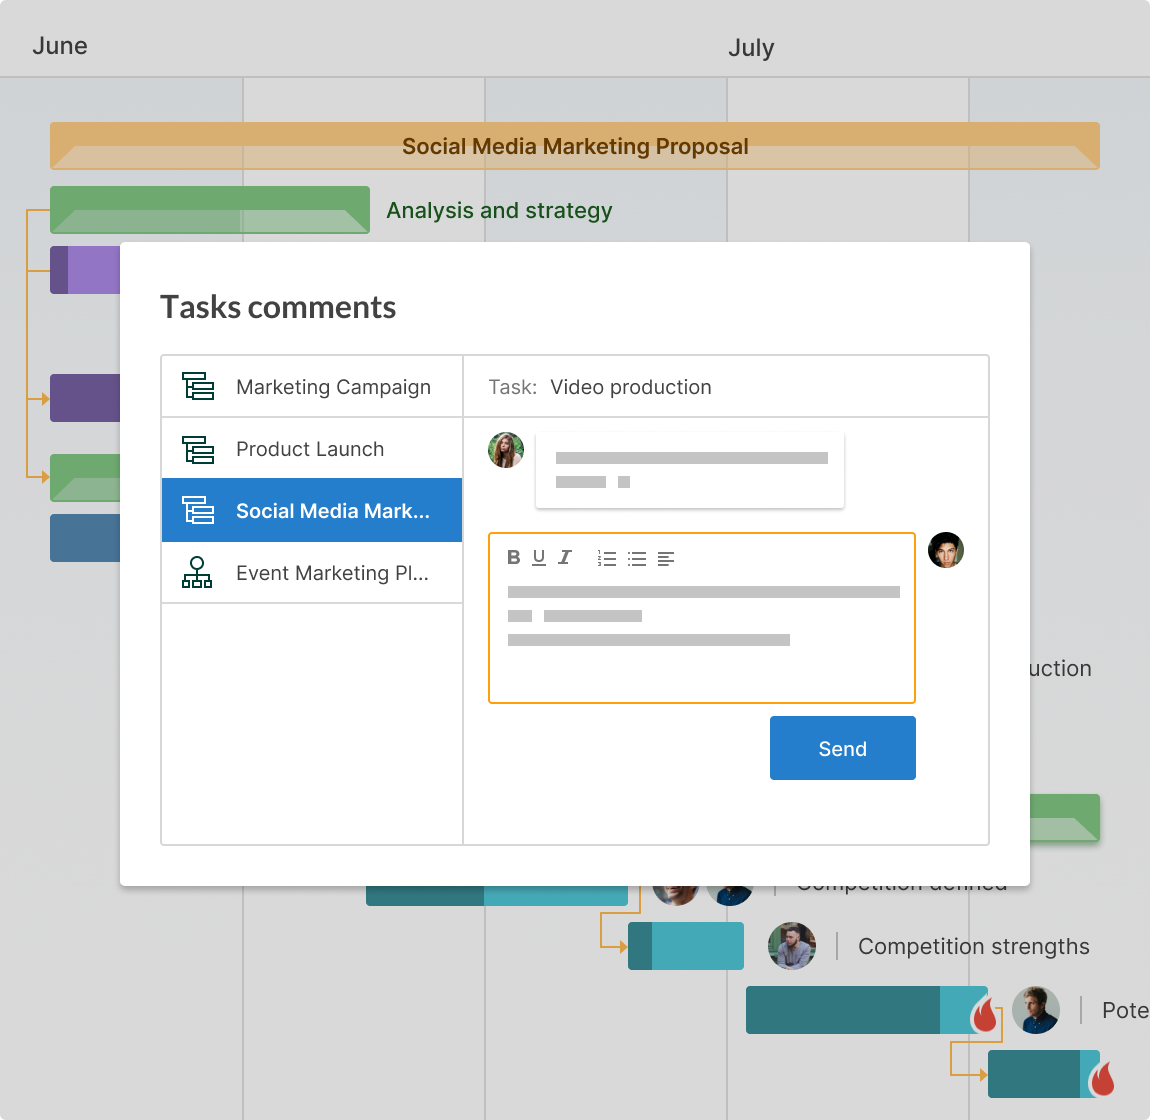Select Social Media Mark... project
The height and width of the screenshot is (1120, 1150).
pyautogui.click(x=312, y=510)
